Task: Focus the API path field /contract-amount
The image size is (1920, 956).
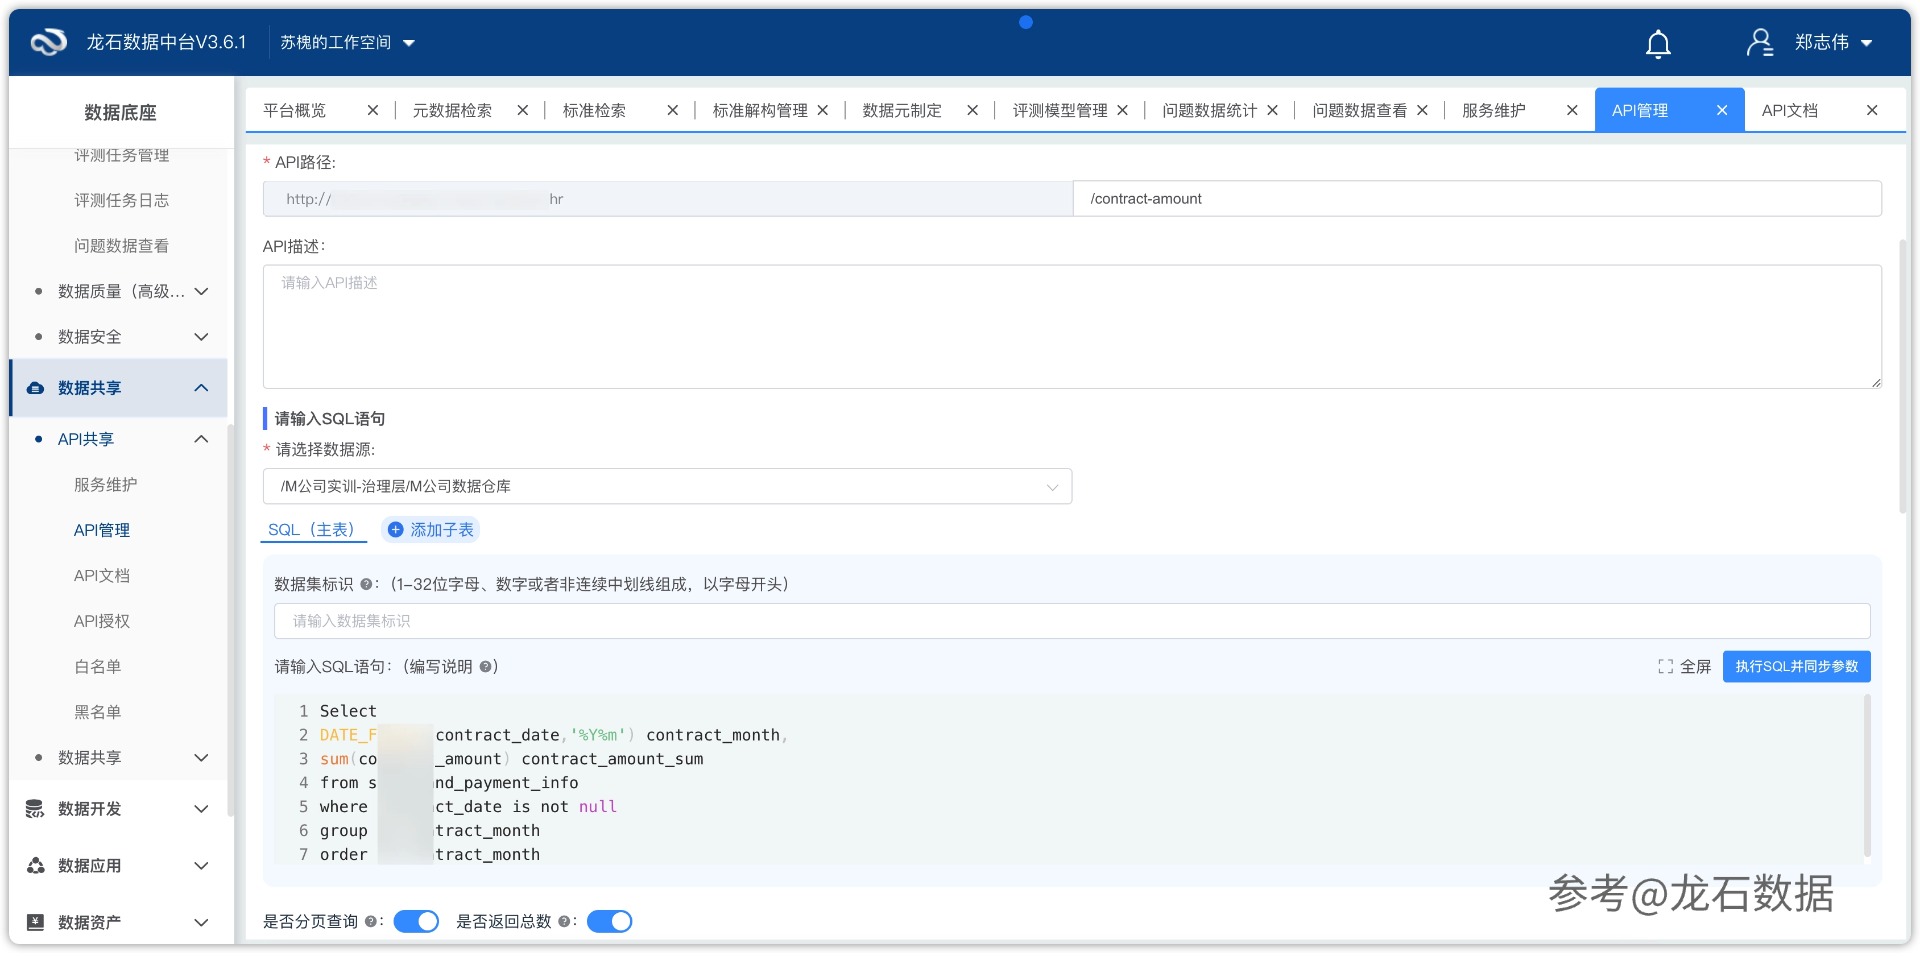Action: (1477, 199)
